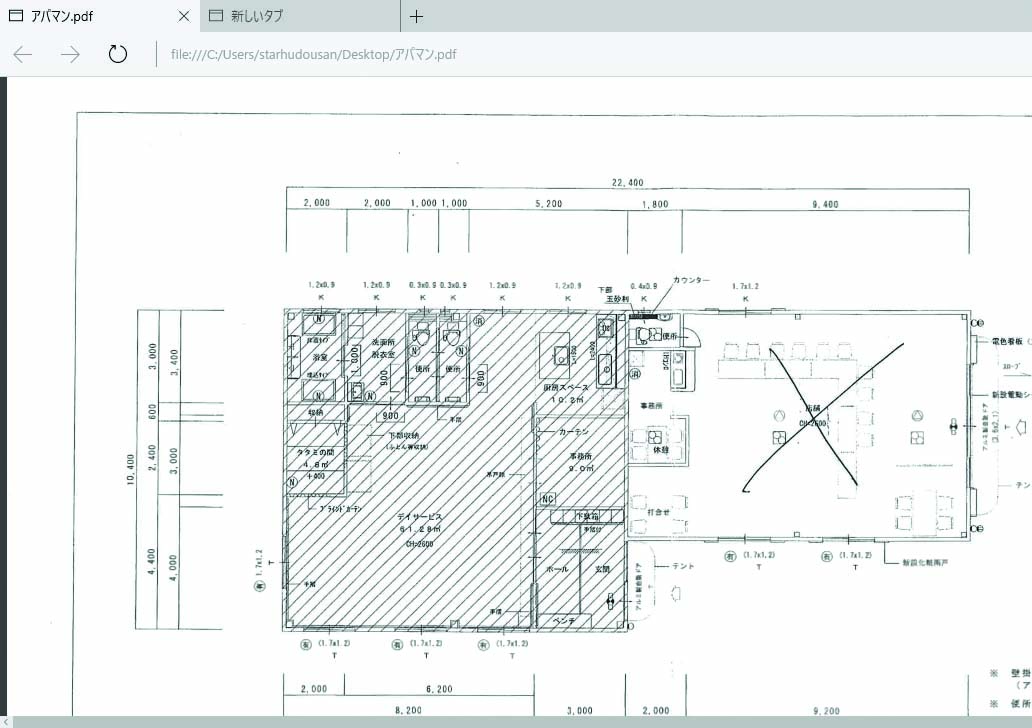Image resolution: width=1032 pixels, height=728 pixels.
Task: Click the 新設化粧雨戸 label
Action: coord(925,563)
